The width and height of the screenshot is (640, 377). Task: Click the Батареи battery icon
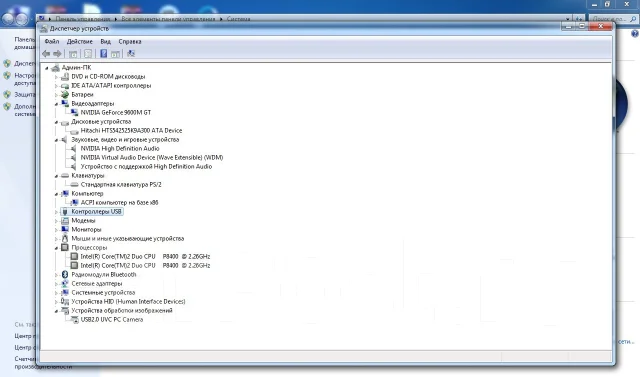point(65,95)
